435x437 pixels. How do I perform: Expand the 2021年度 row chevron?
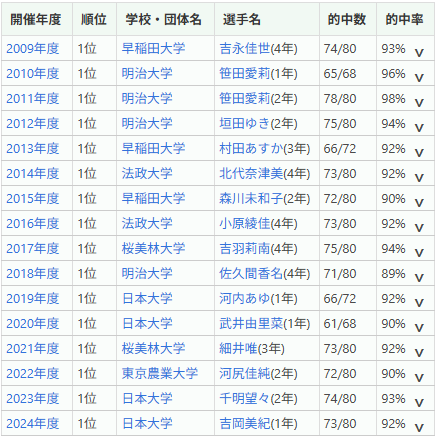pos(419,353)
